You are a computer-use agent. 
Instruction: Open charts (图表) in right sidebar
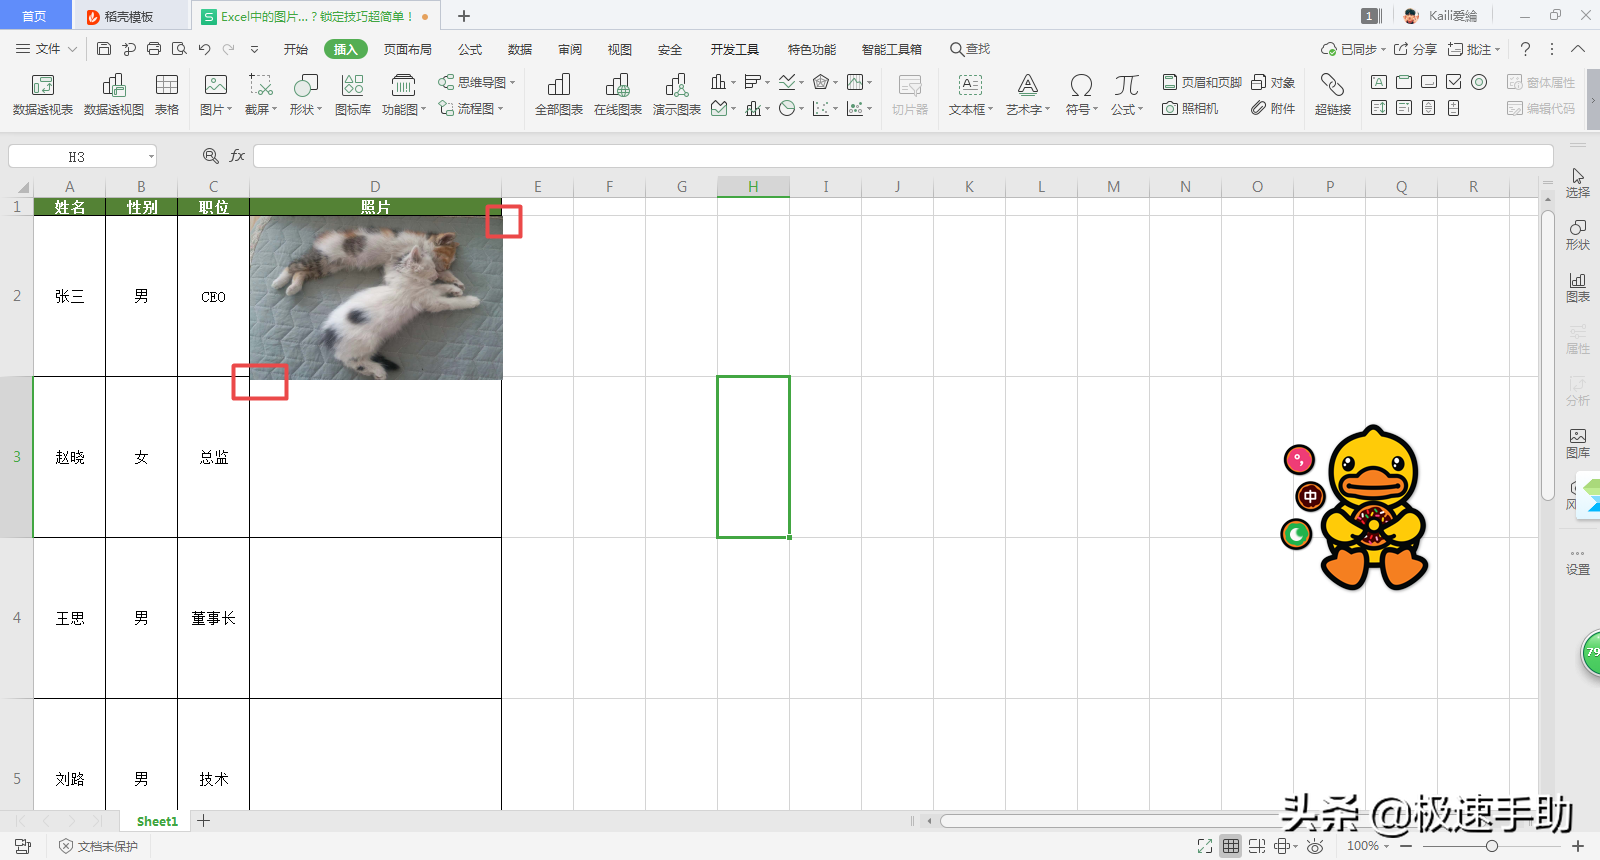[x=1578, y=287]
